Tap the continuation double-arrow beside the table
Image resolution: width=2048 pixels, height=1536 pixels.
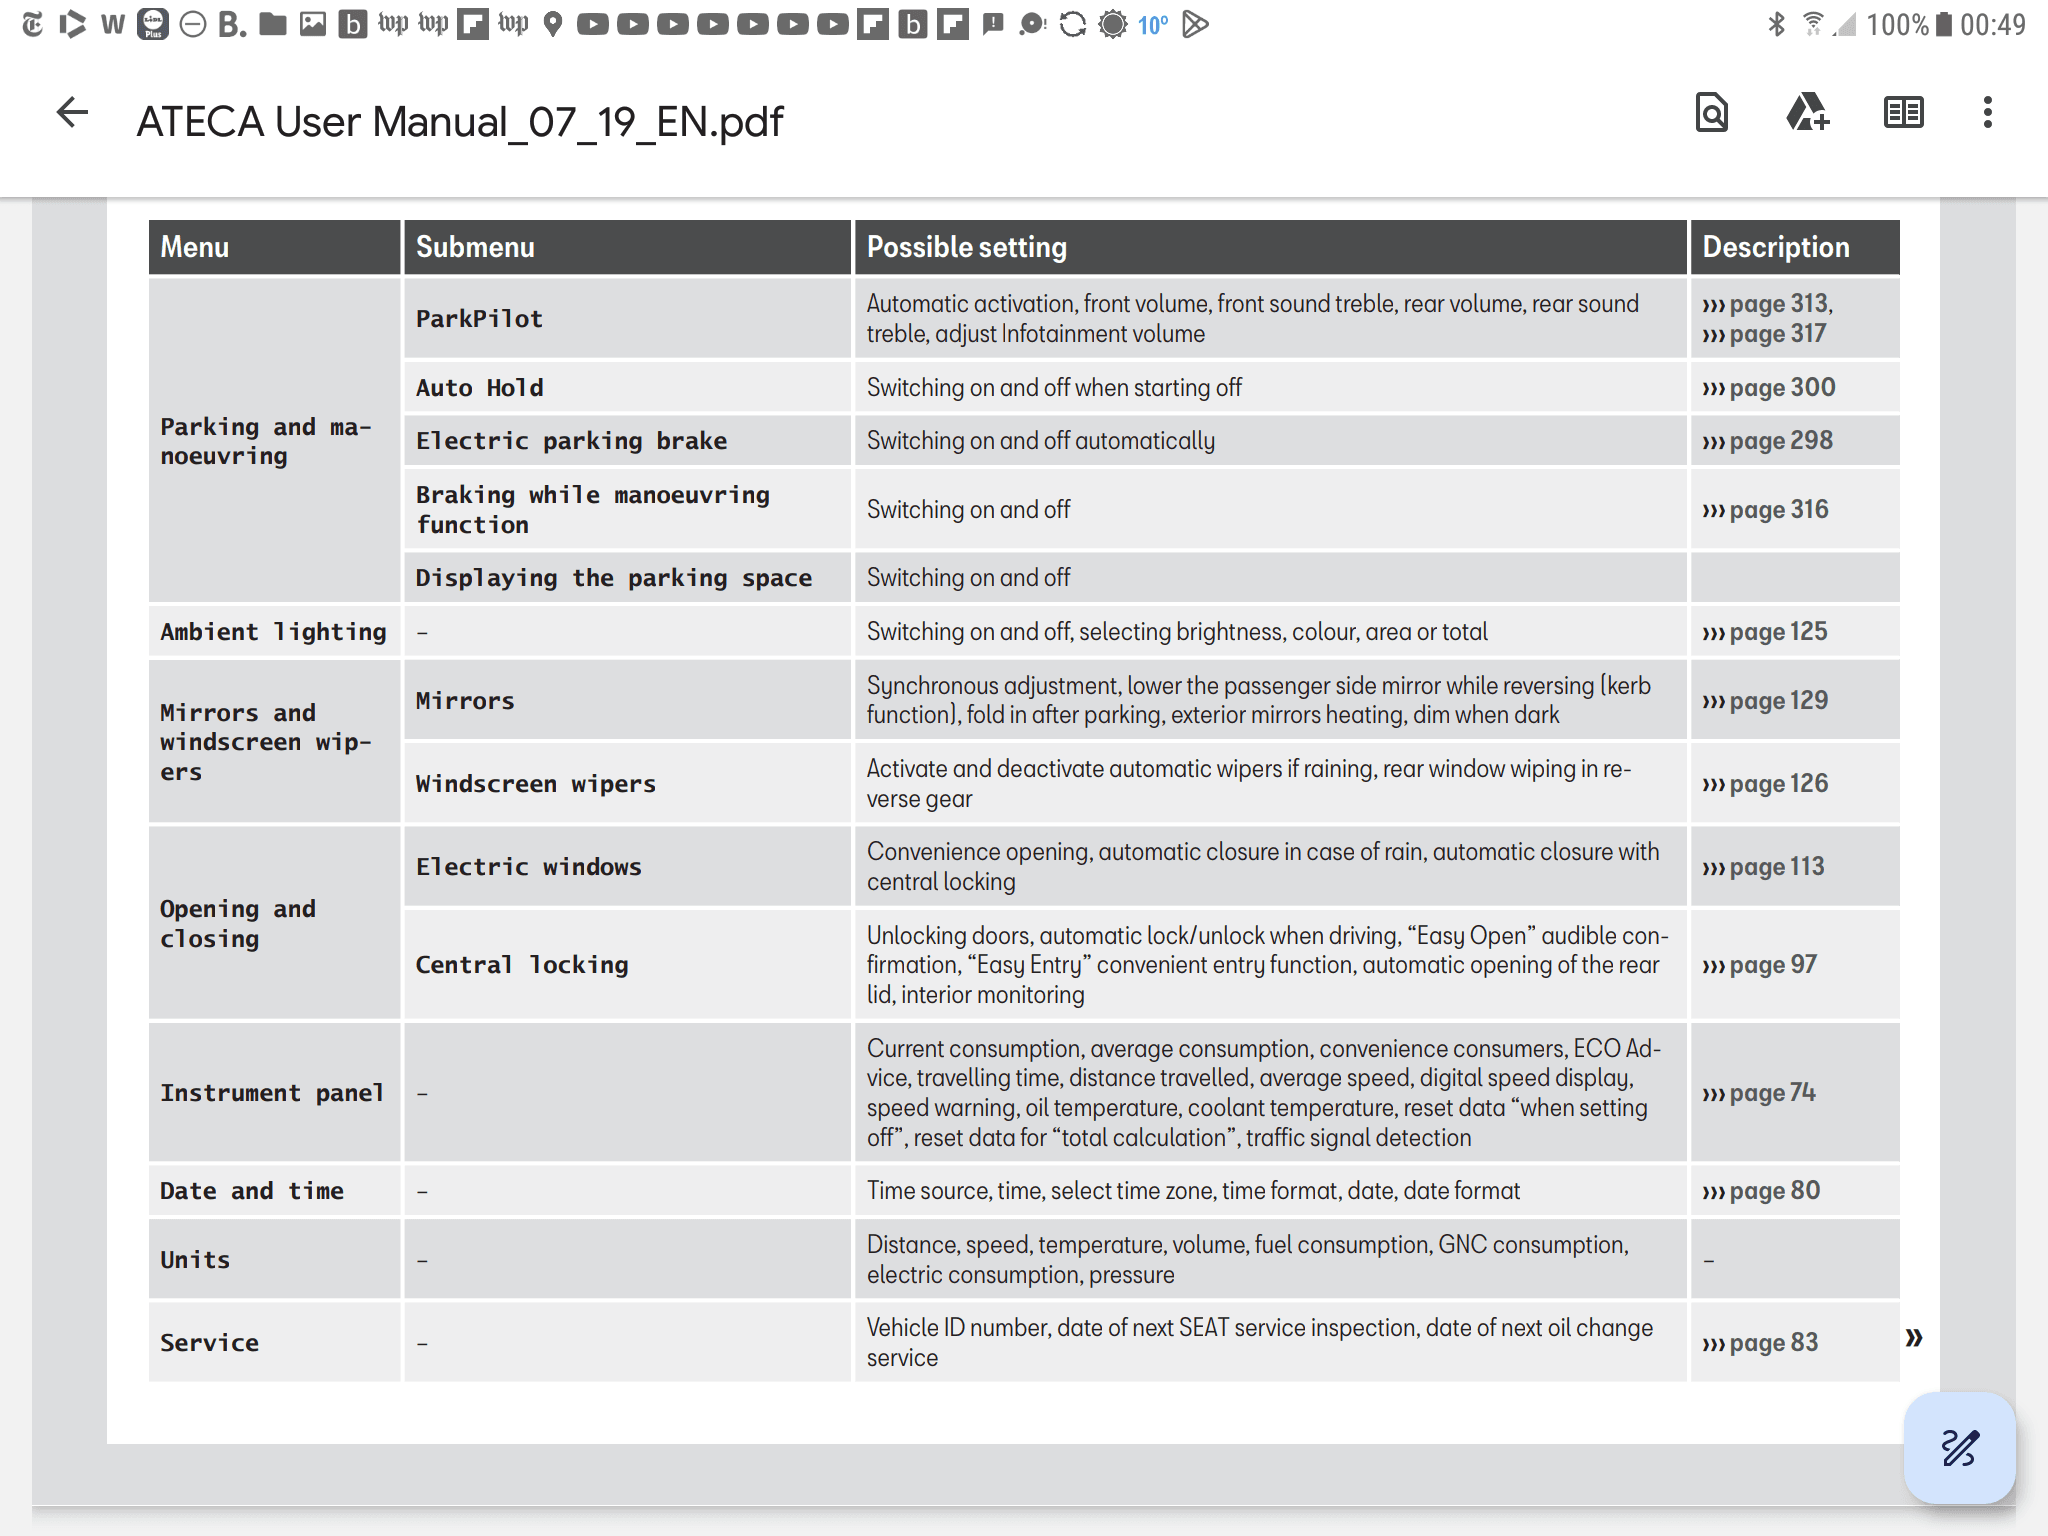pyautogui.click(x=1913, y=1337)
